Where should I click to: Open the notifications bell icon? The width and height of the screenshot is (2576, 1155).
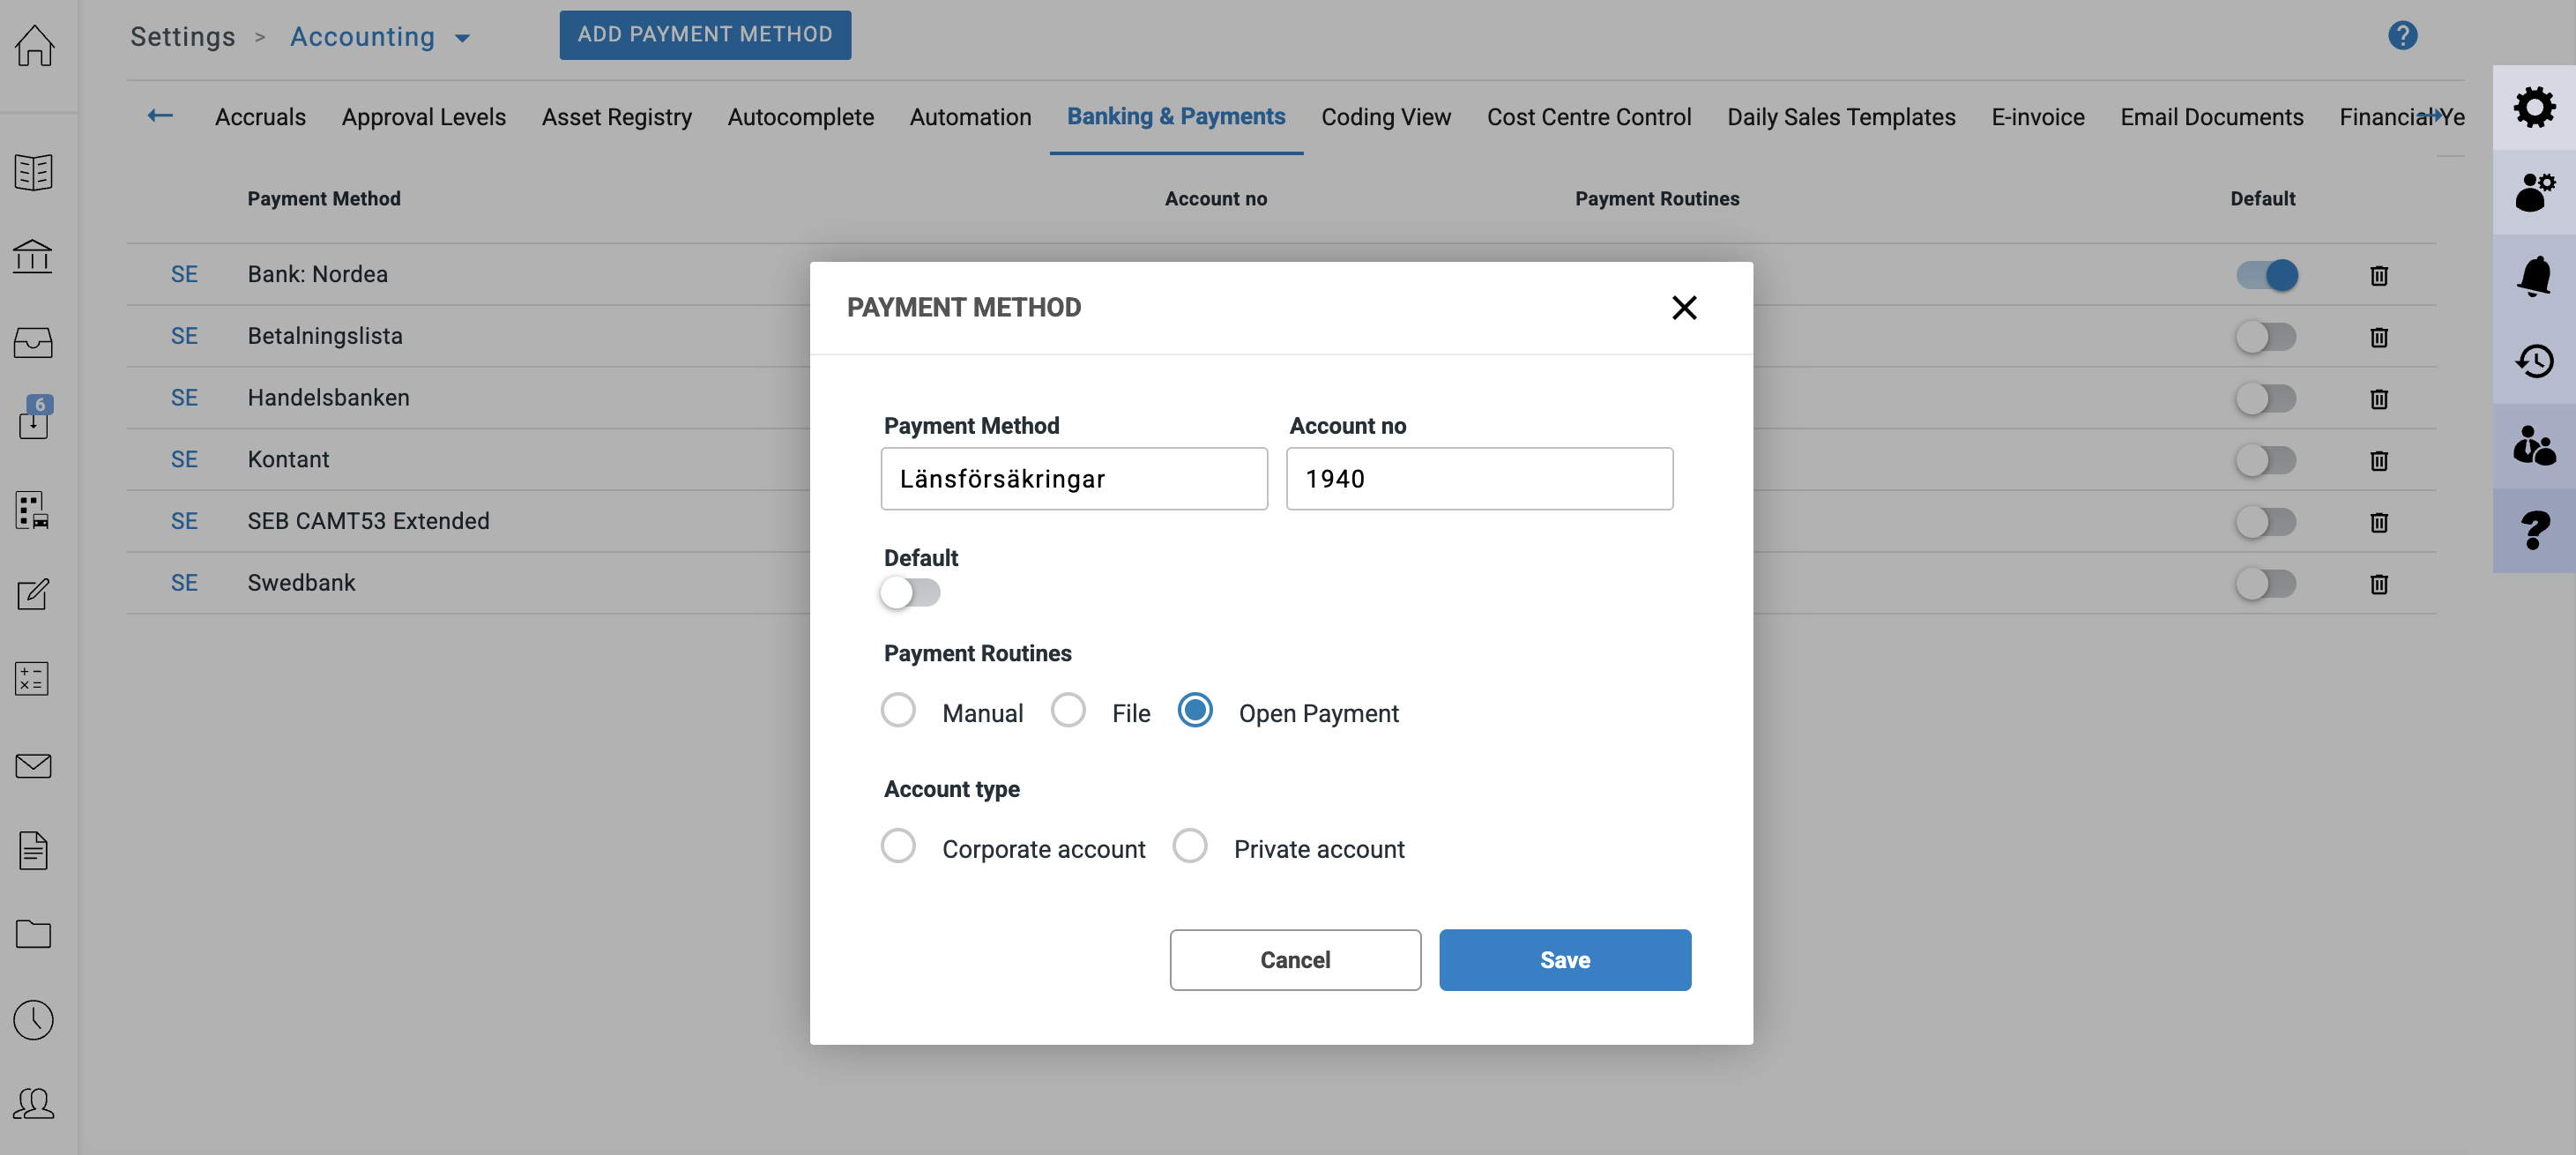(2533, 276)
